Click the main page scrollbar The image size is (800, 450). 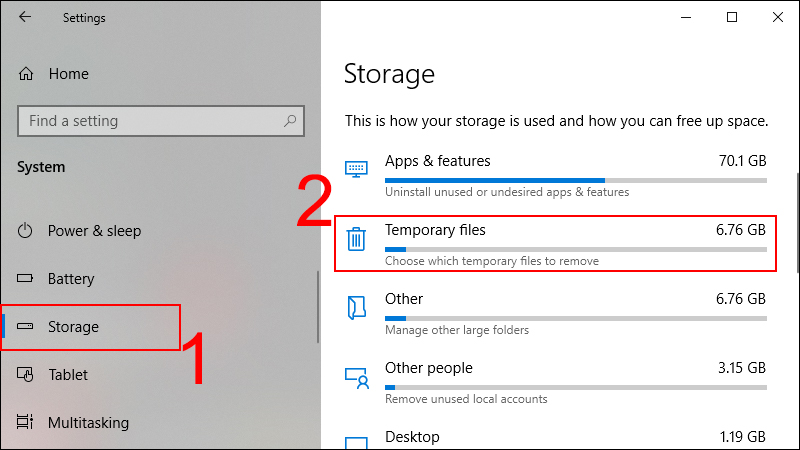tap(797, 223)
